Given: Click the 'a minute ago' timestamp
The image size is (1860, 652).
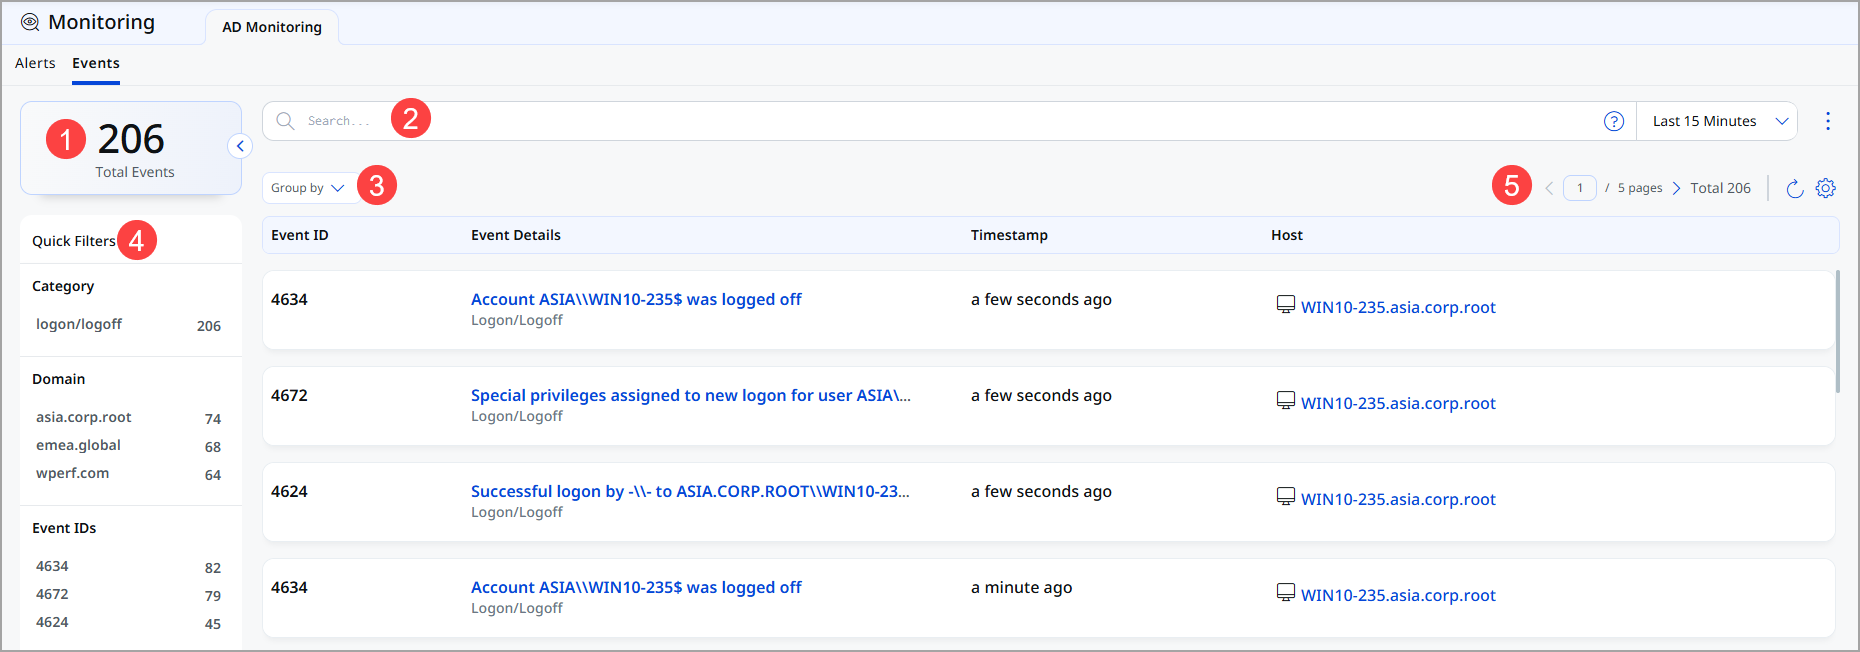Looking at the screenshot, I should pyautogui.click(x=1021, y=587).
